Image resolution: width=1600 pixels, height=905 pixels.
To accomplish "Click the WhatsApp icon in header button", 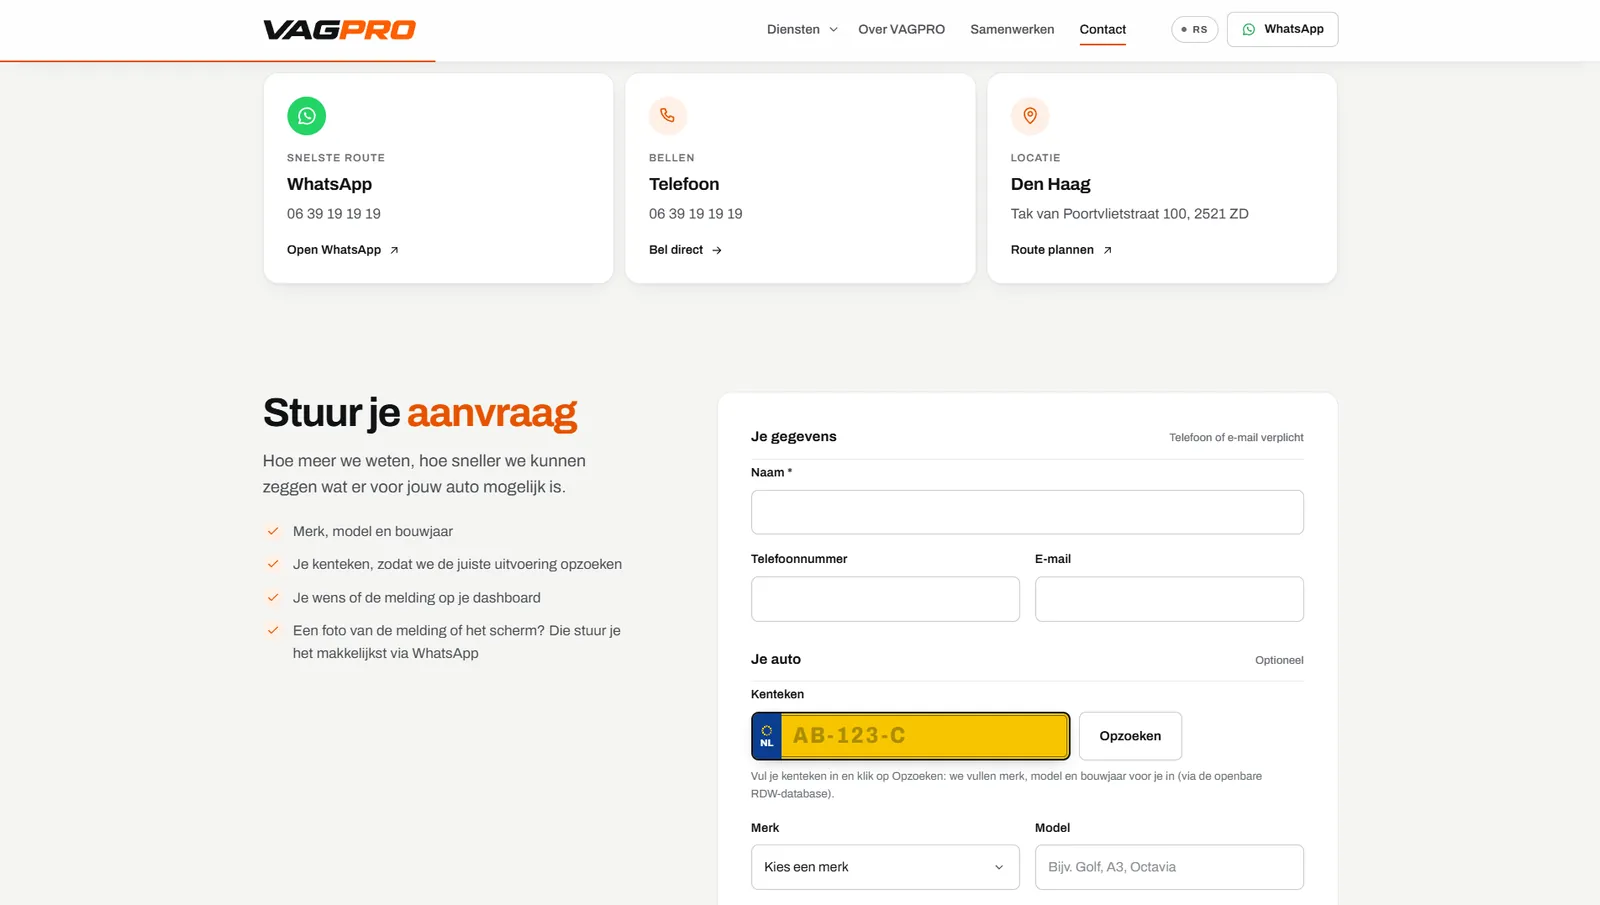I will [1249, 30].
